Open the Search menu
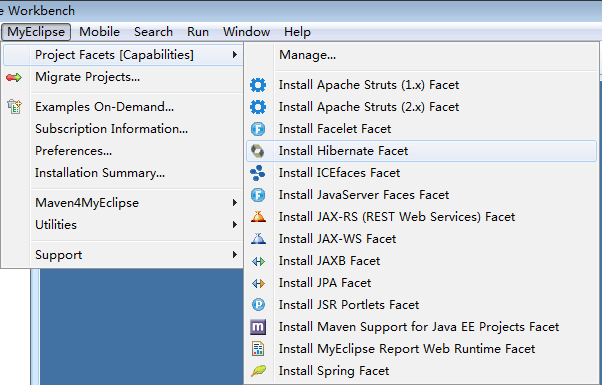The width and height of the screenshot is (602, 385). [x=153, y=32]
